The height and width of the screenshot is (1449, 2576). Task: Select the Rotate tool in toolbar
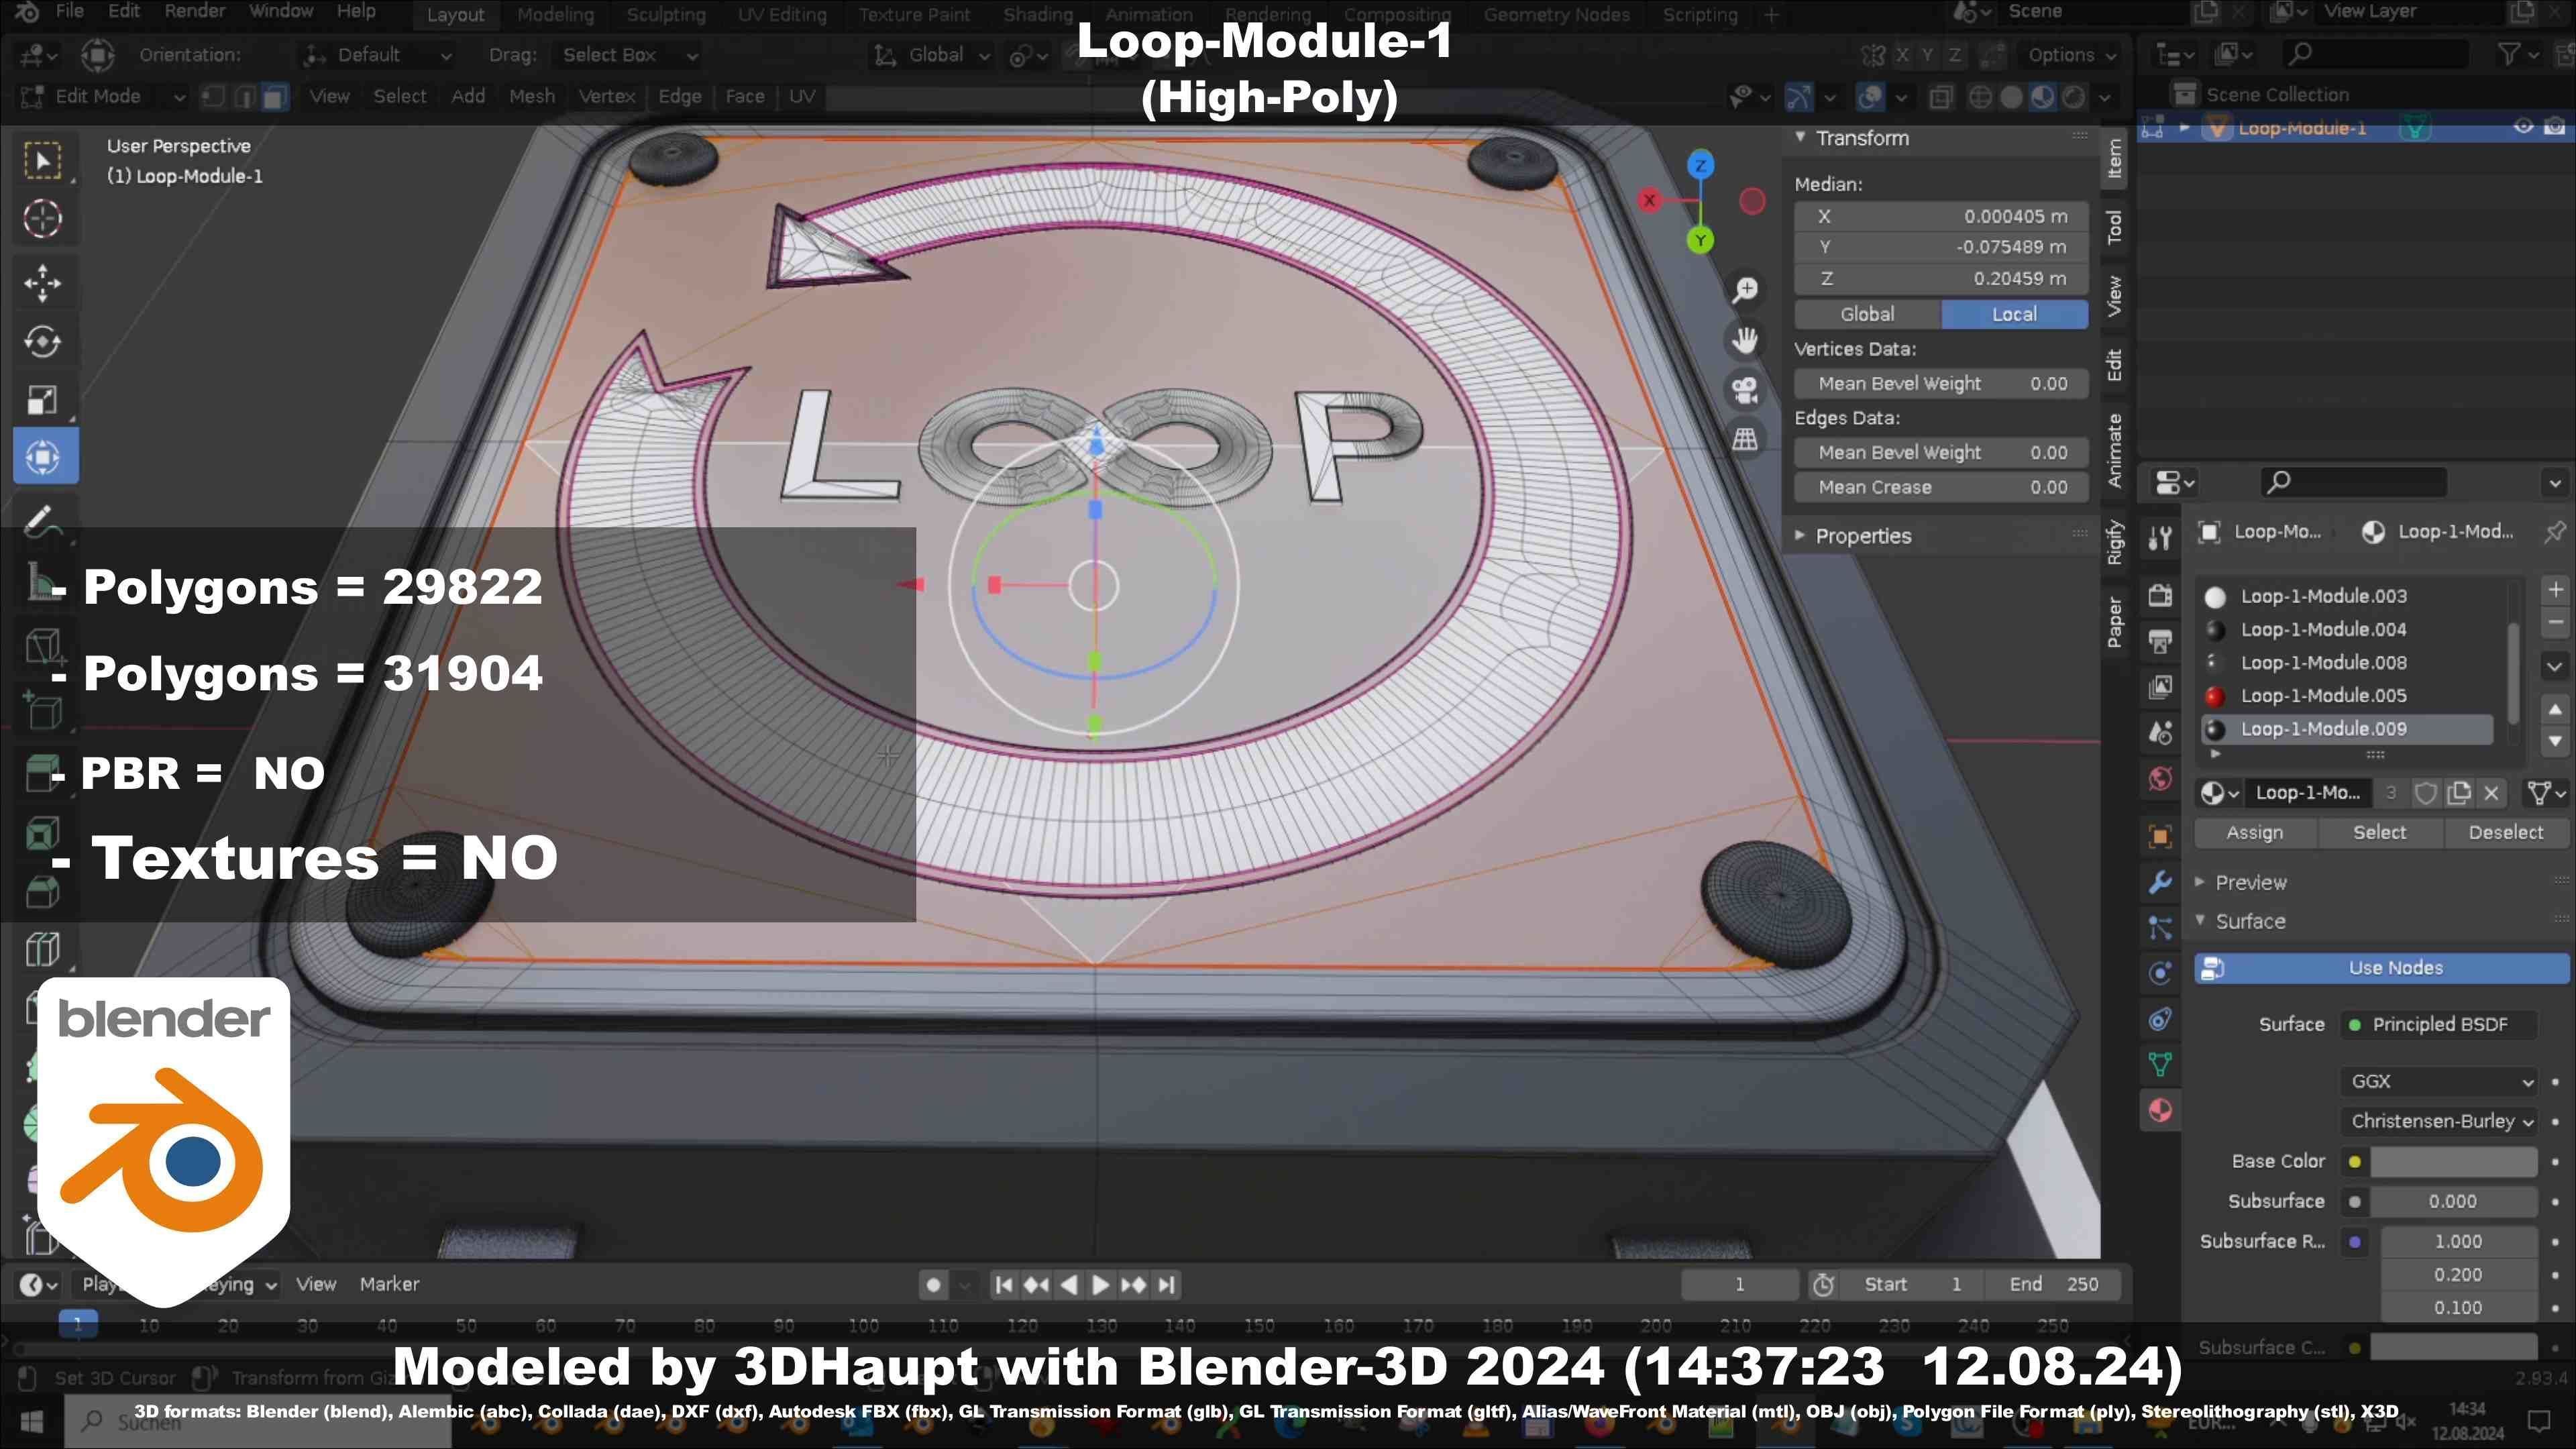click(42, 341)
